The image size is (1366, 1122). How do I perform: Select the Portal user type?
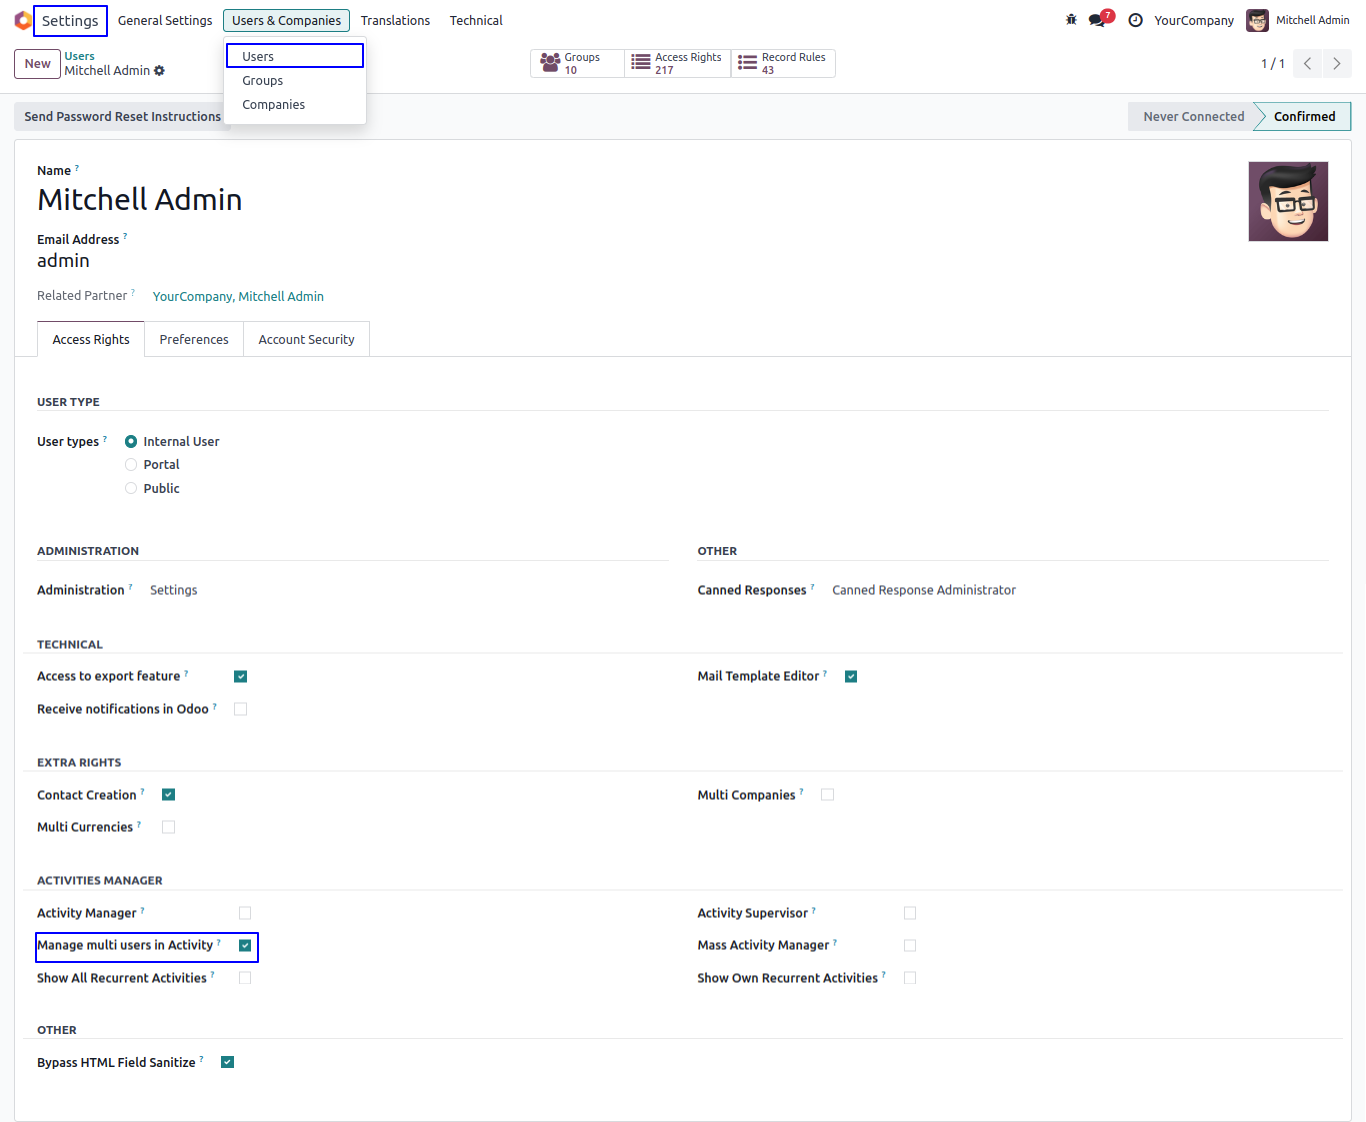[131, 465]
